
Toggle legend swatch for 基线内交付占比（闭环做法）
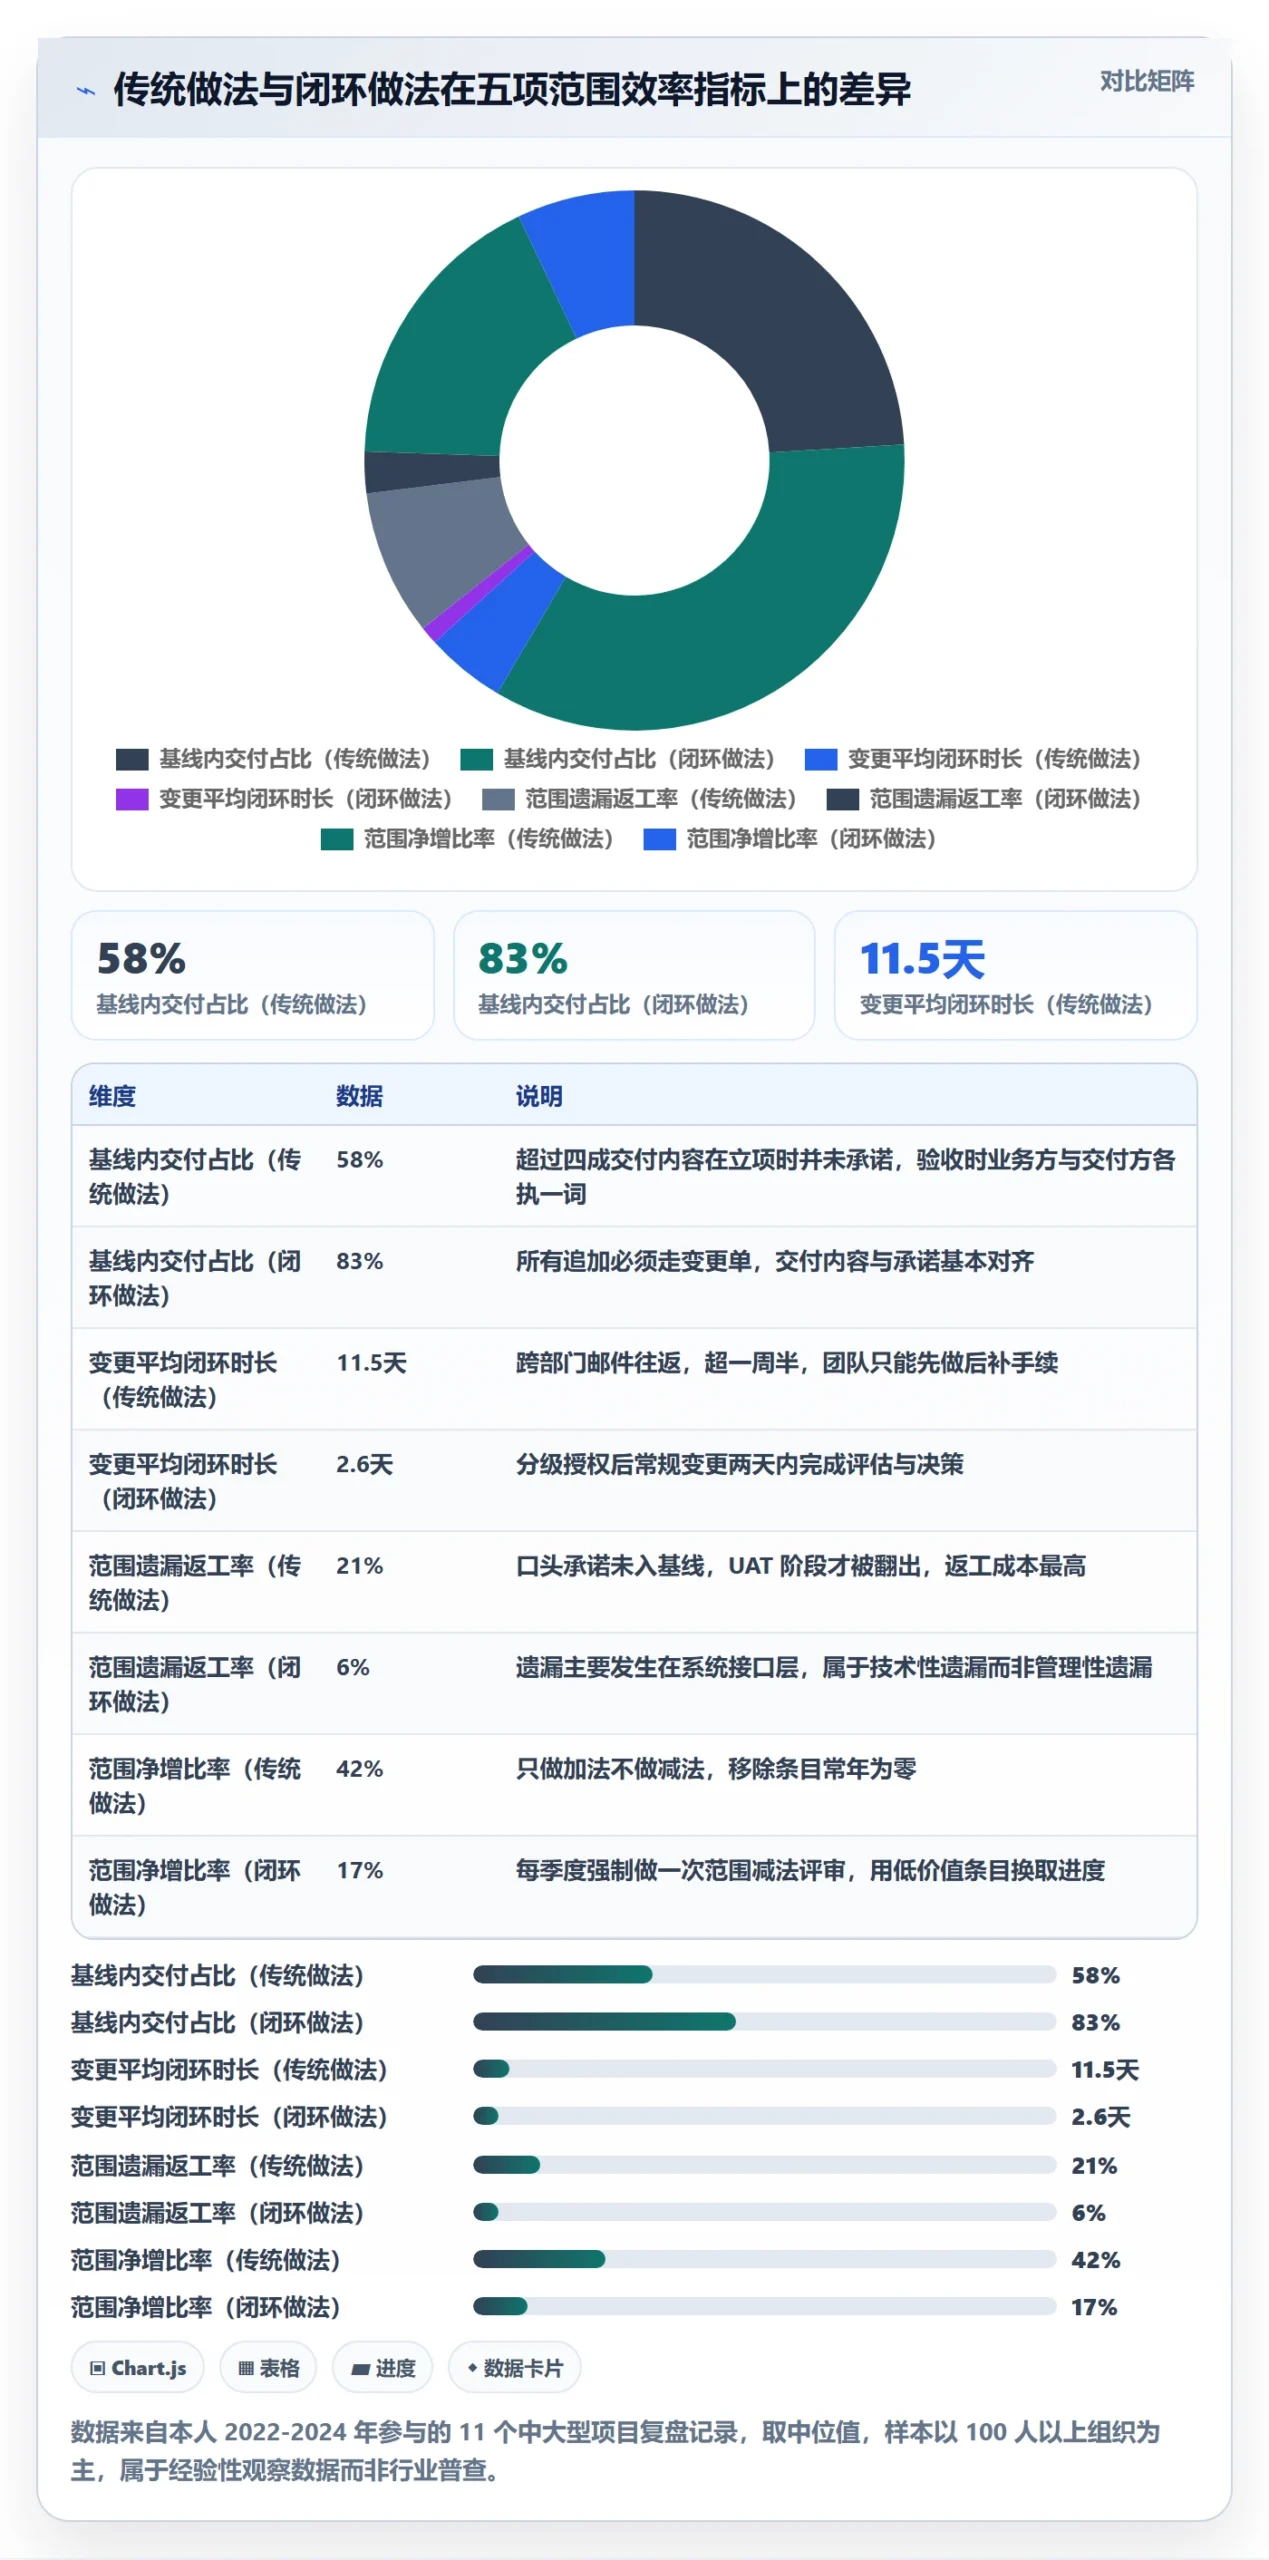coord(476,759)
